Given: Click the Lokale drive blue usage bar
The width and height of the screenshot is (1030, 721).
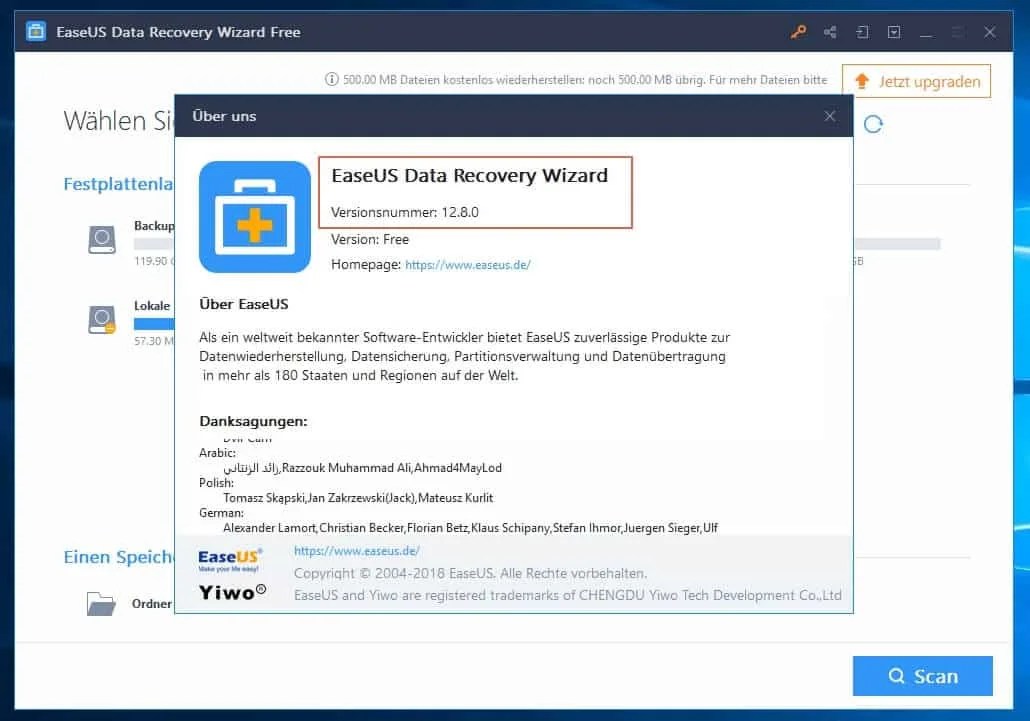Looking at the screenshot, I should pyautogui.click(x=154, y=324).
